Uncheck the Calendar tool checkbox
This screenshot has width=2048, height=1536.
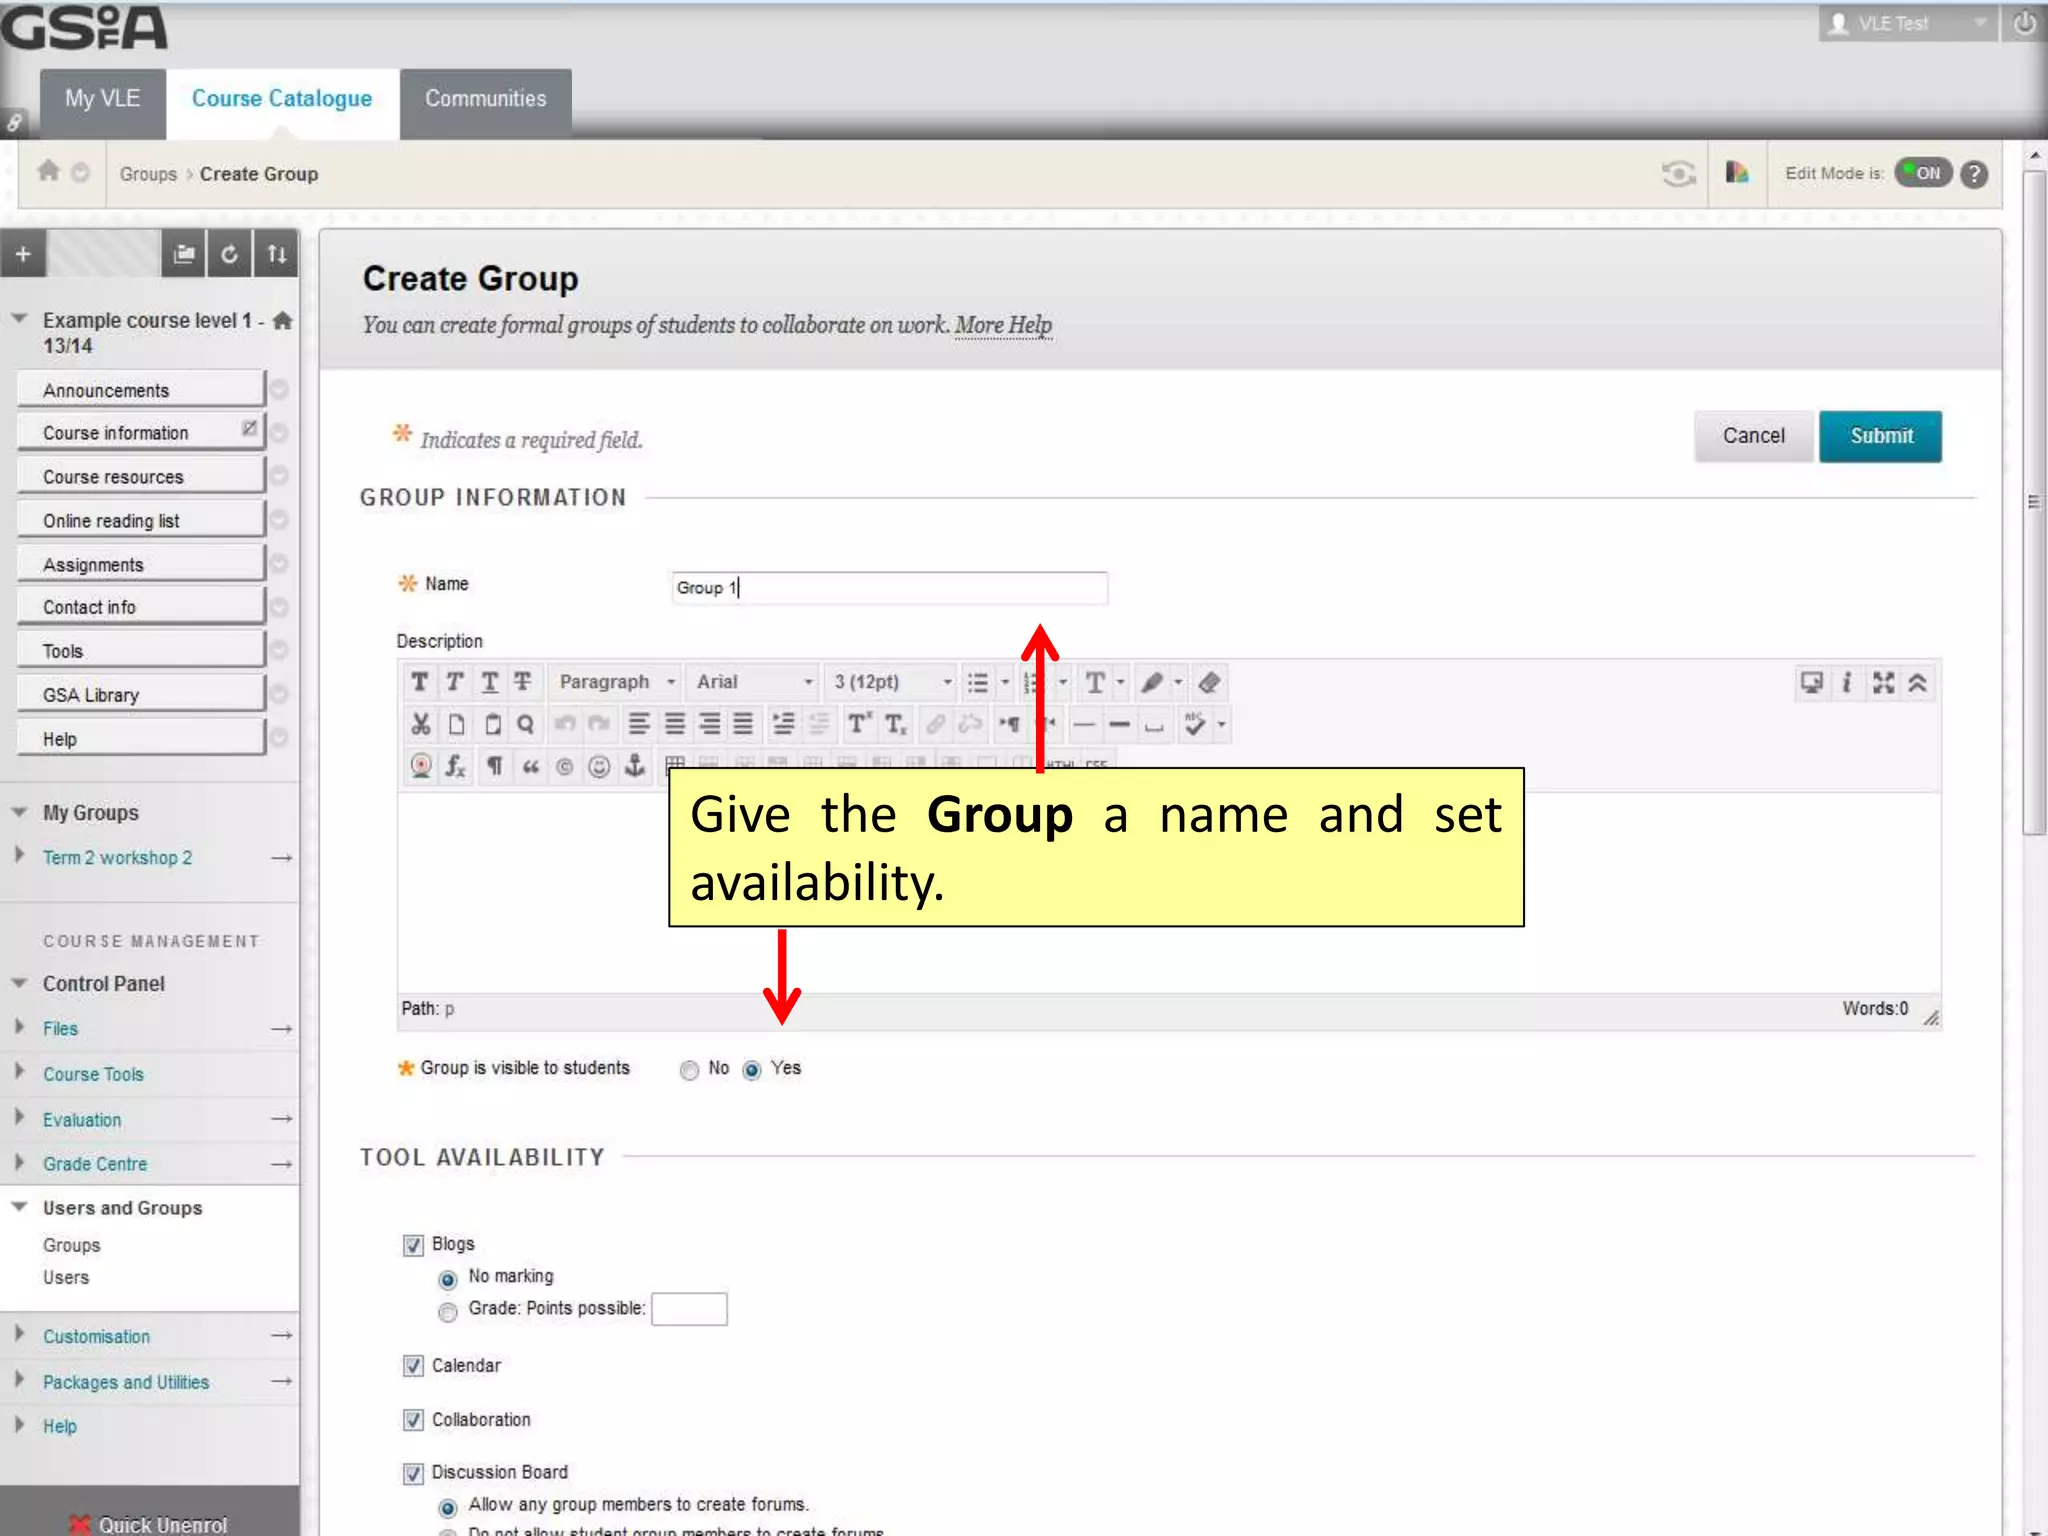pyautogui.click(x=413, y=1366)
